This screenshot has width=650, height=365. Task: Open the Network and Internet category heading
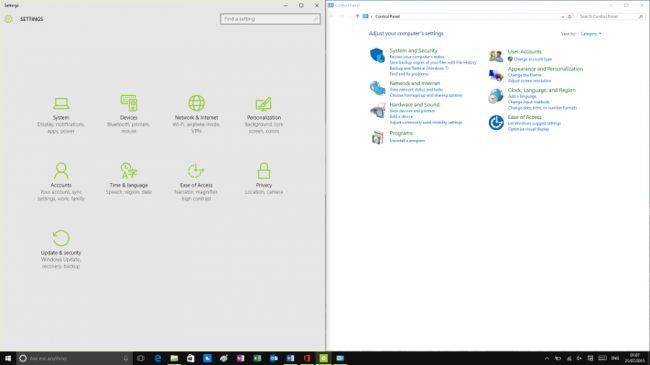pos(415,83)
